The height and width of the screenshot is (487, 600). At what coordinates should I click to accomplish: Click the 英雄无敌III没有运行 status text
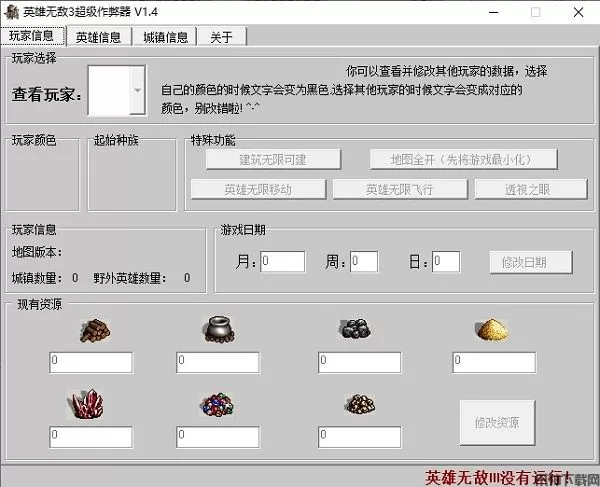tap(498, 477)
